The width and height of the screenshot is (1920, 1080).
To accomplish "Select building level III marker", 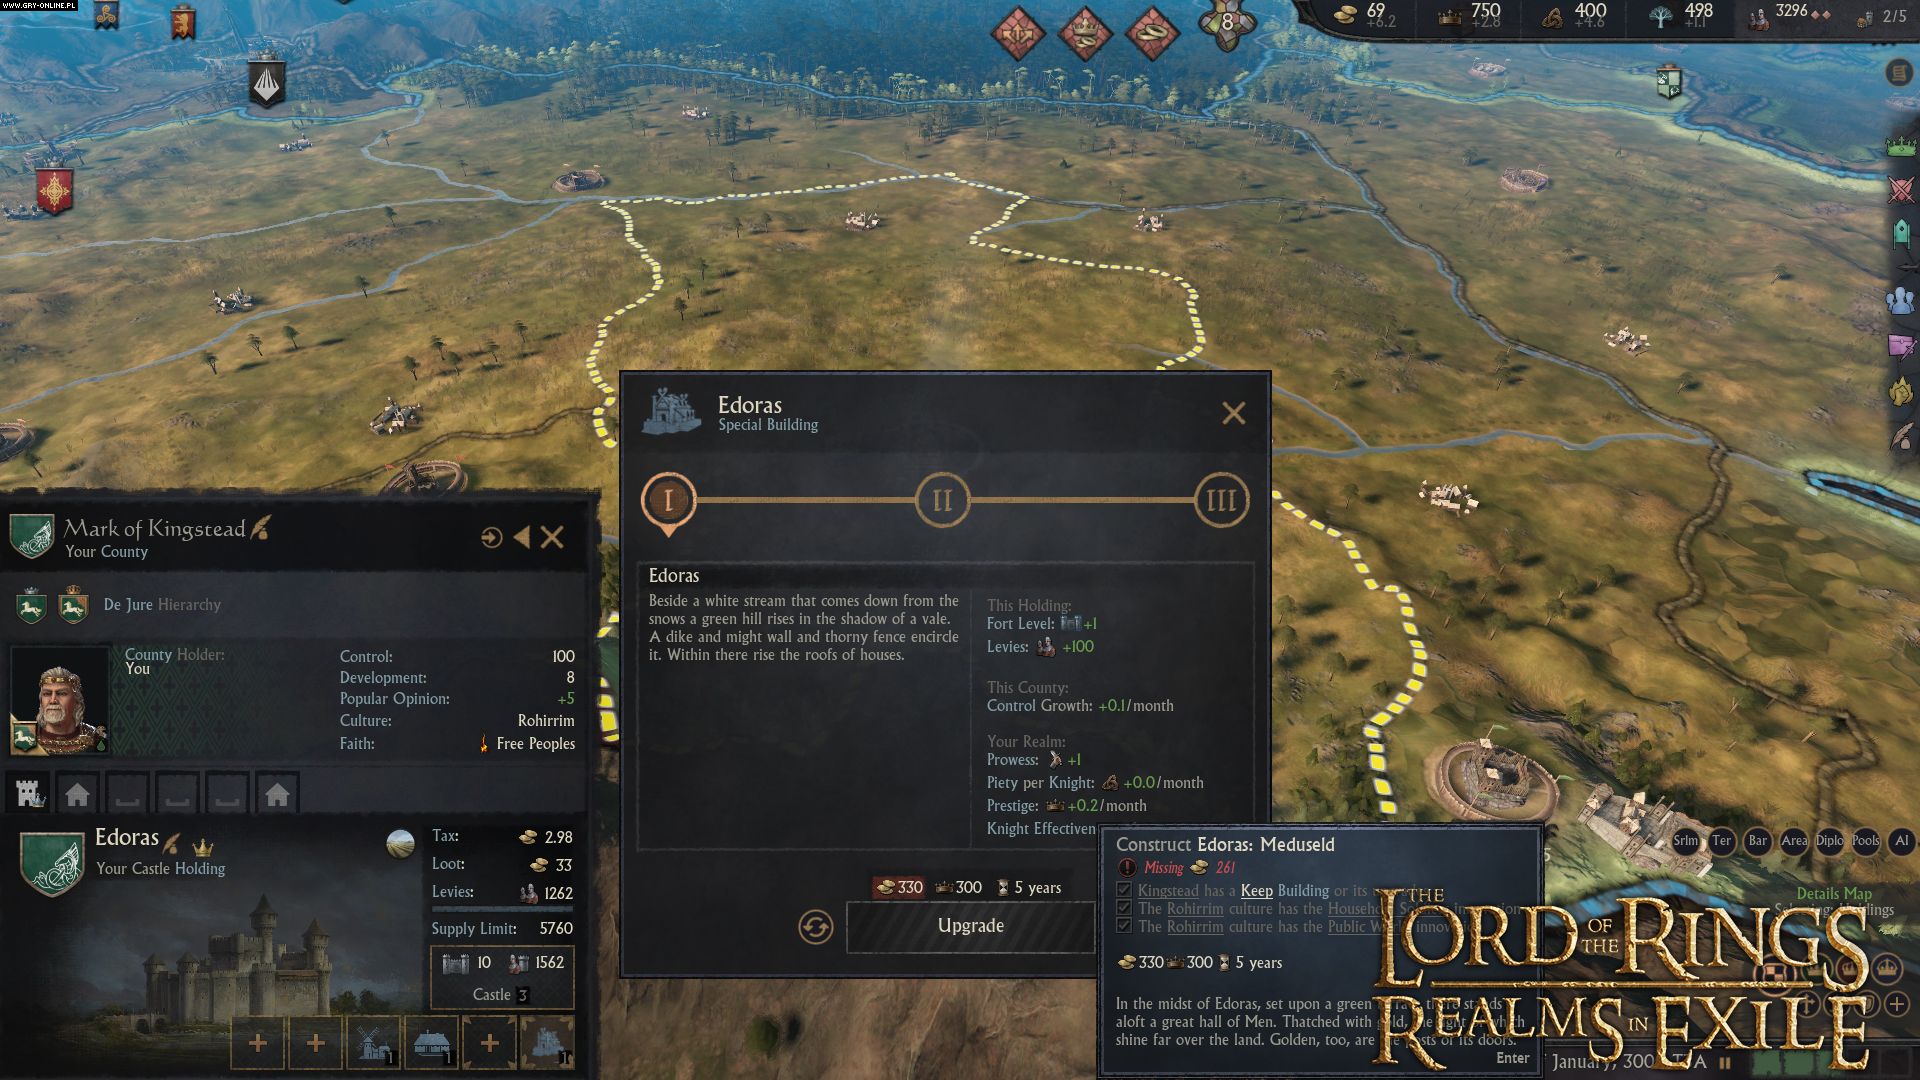I will (x=1221, y=500).
